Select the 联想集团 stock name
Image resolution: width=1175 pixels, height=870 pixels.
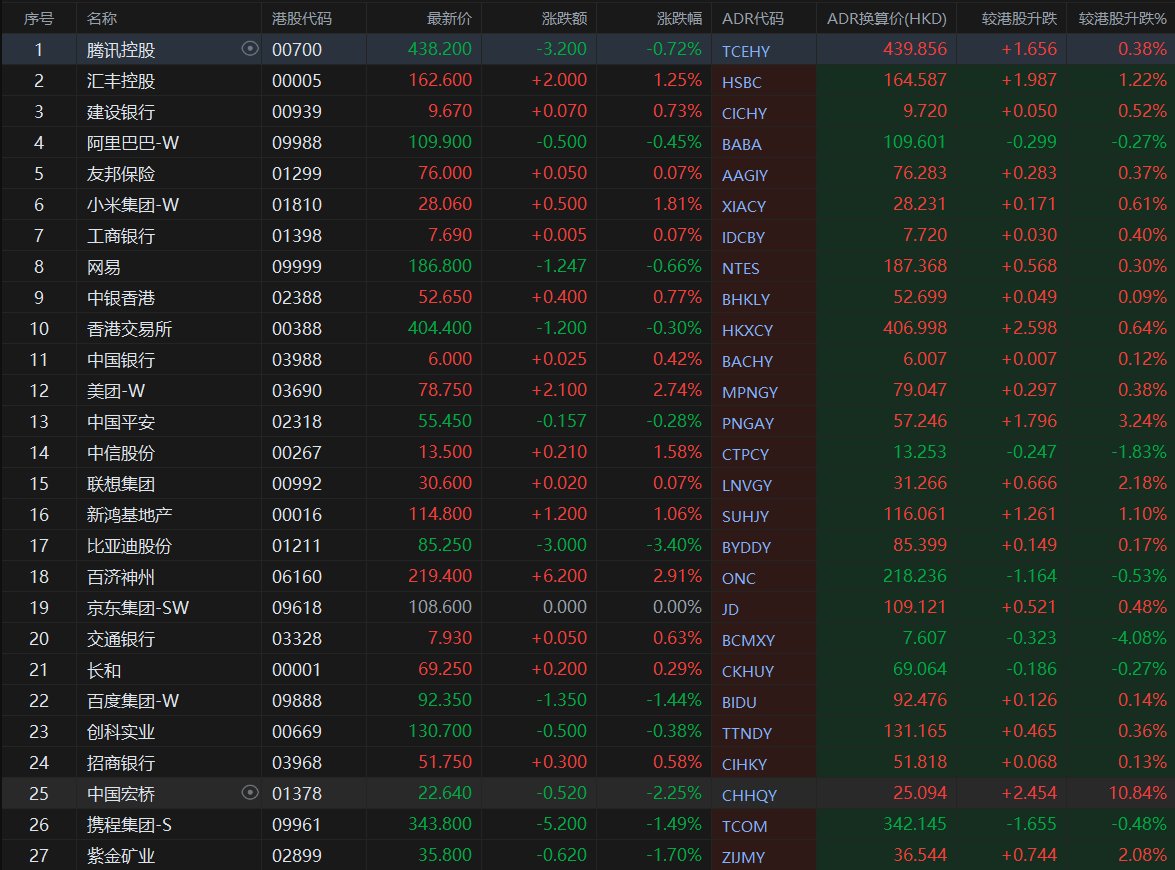pyautogui.click(x=121, y=483)
